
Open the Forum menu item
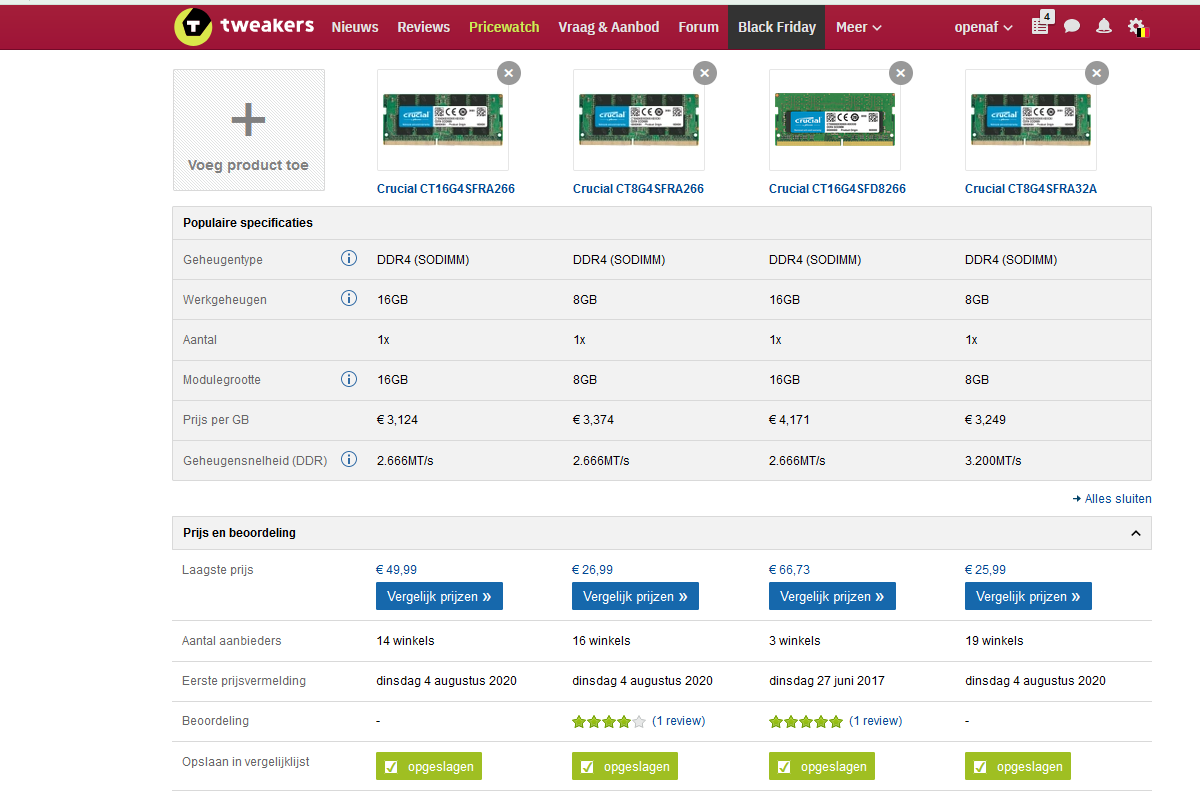(x=698, y=27)
